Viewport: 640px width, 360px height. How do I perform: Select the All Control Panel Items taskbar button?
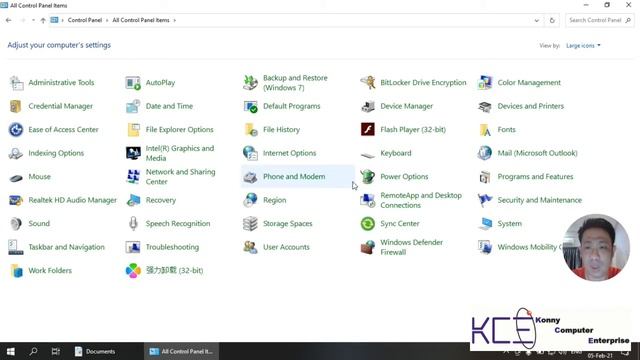click(181, 351)
